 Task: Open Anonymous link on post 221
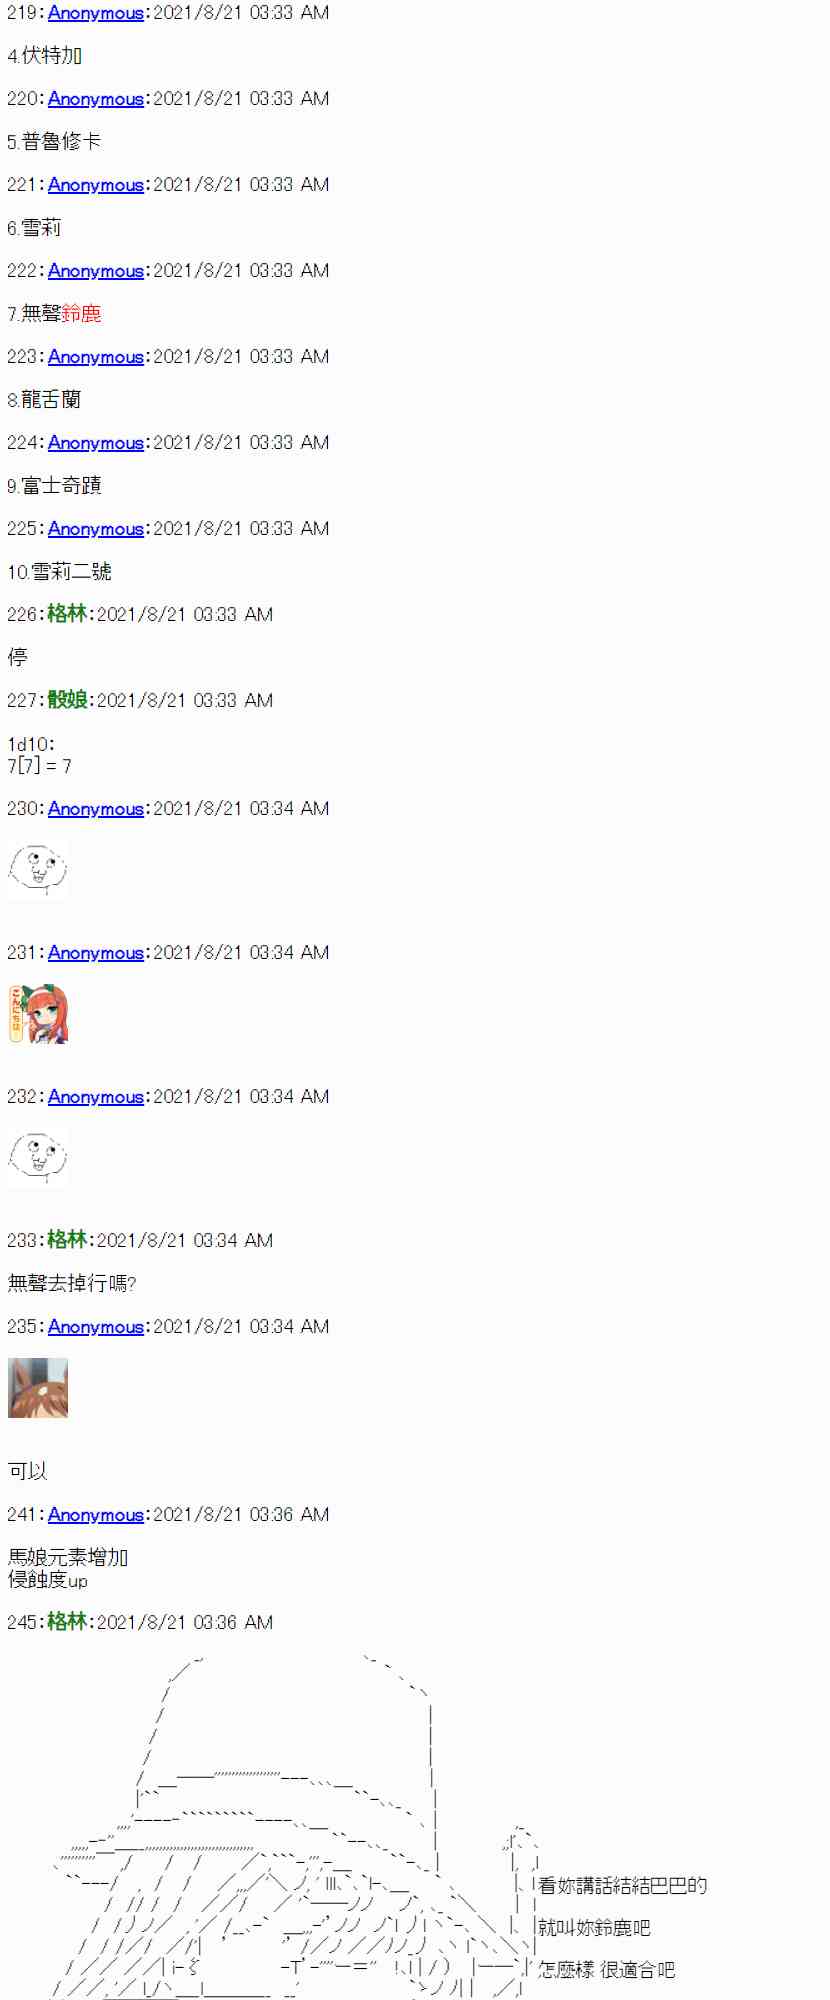point(96,185)
